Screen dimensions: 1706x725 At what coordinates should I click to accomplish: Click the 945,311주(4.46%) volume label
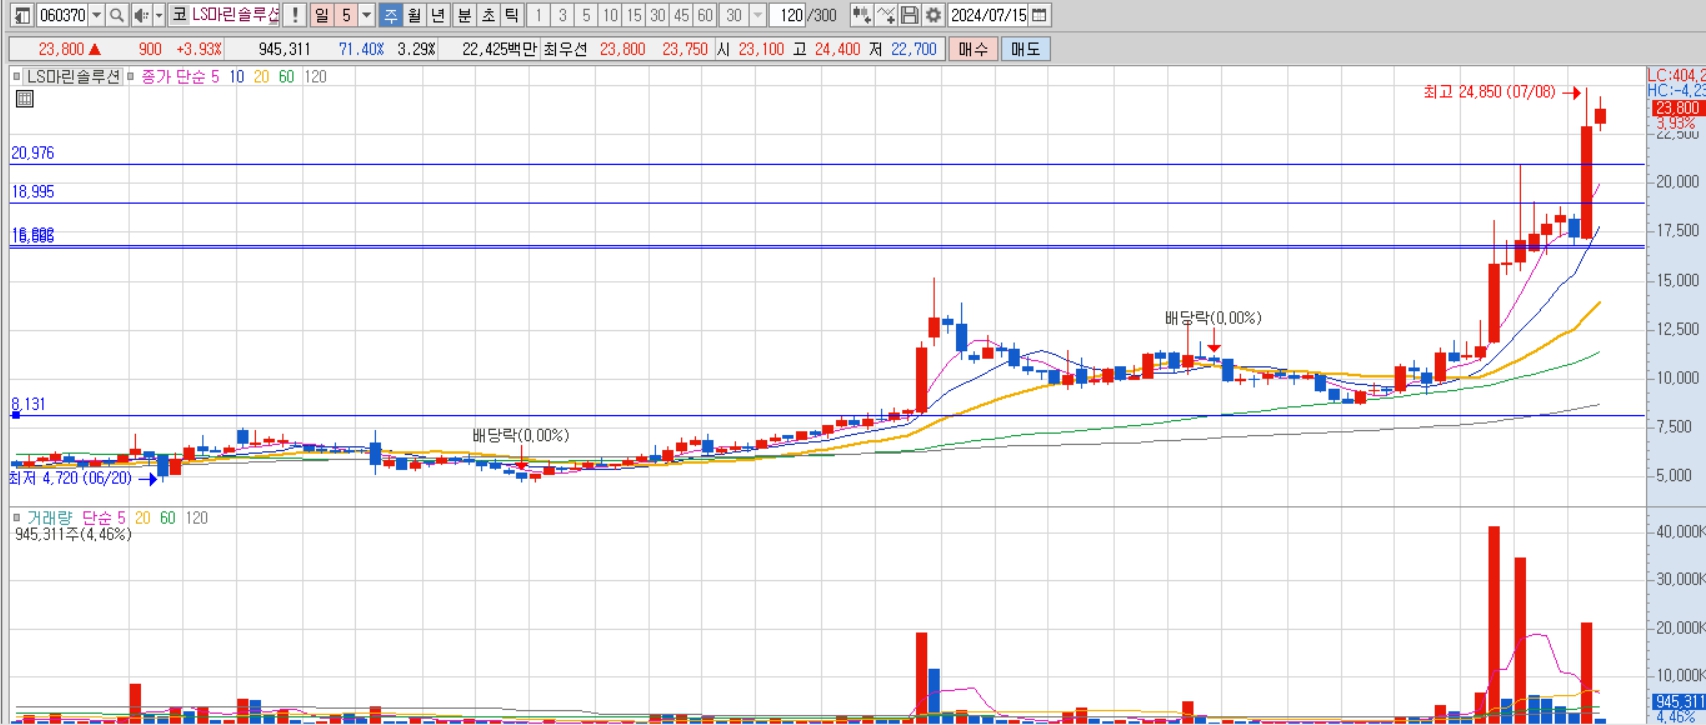click(73, 534)
